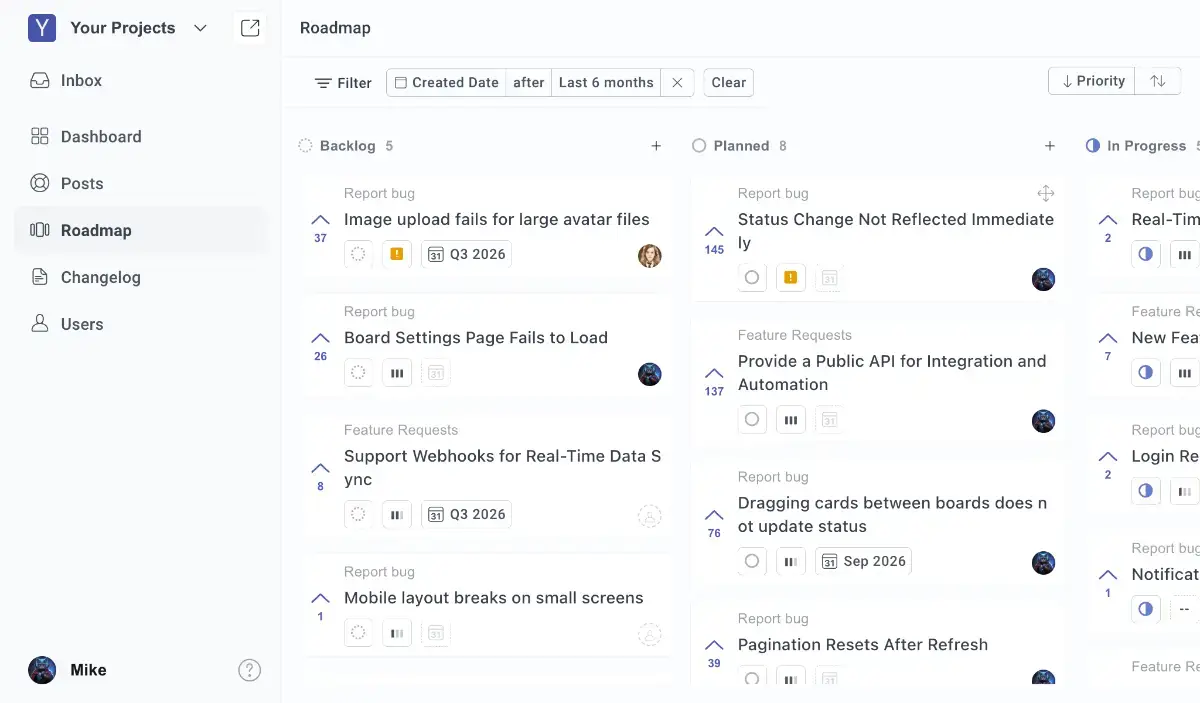Upvote 'Dragging cards between boards' post
This screenshot has width=1200, height=703.
714,524
